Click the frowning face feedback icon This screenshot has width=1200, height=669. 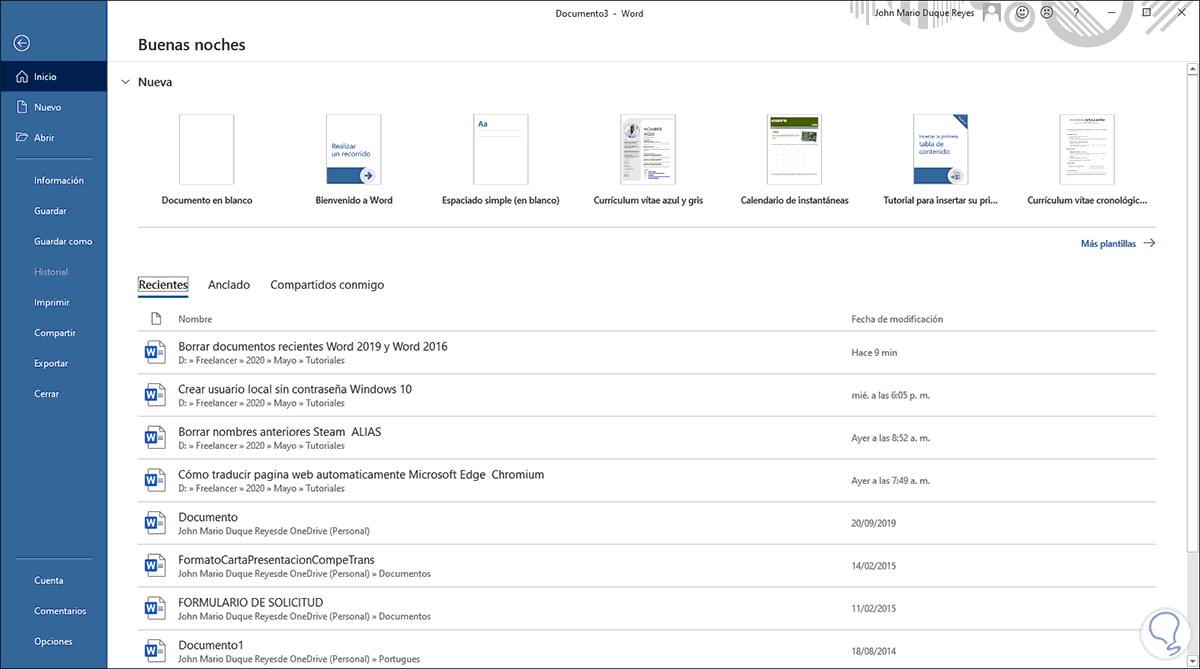(x=1047, y=13)
